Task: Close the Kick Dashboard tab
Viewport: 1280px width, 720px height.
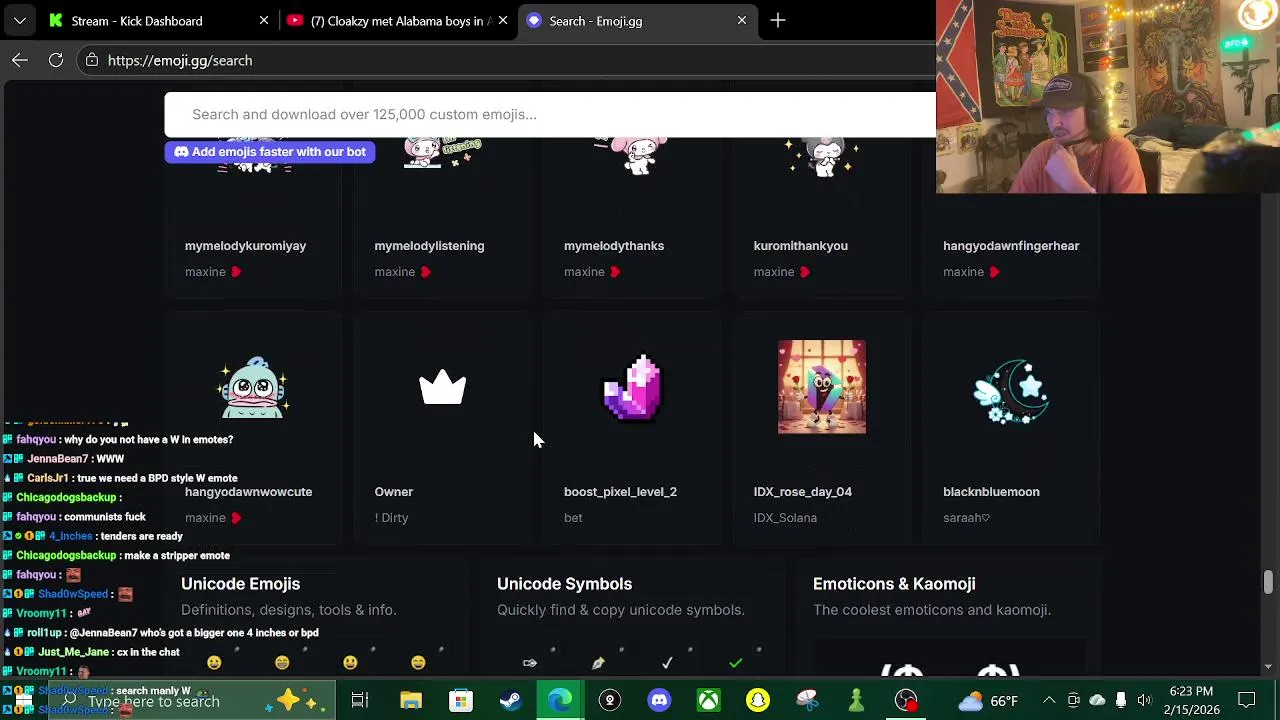Action: 264,20
